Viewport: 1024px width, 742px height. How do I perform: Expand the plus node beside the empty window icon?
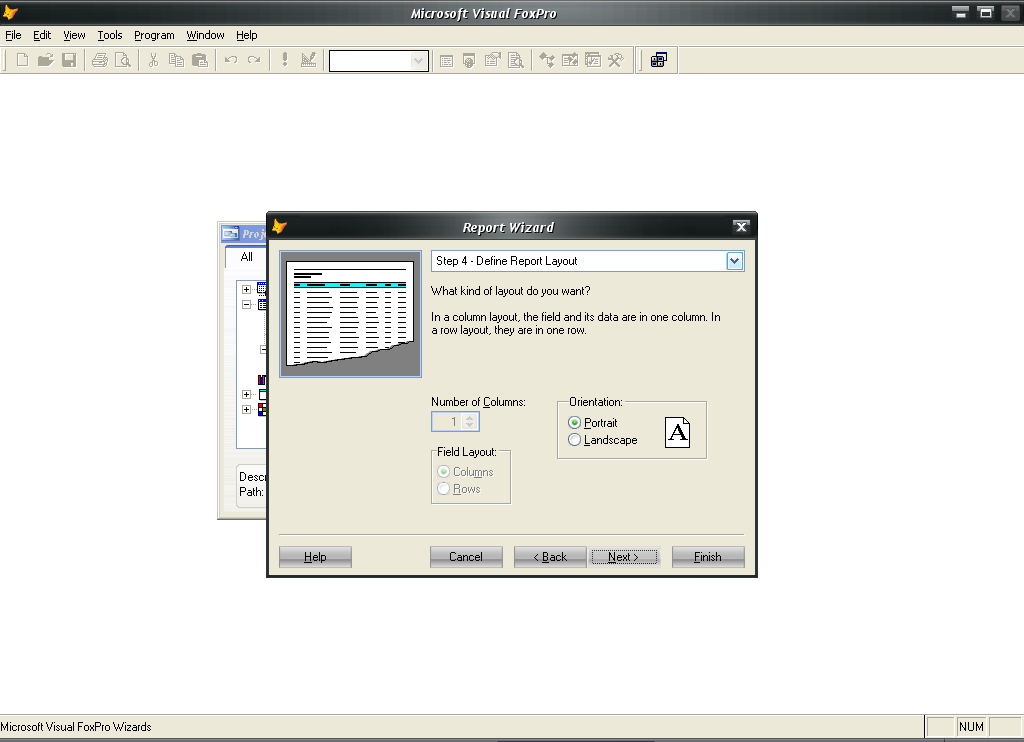246,395
